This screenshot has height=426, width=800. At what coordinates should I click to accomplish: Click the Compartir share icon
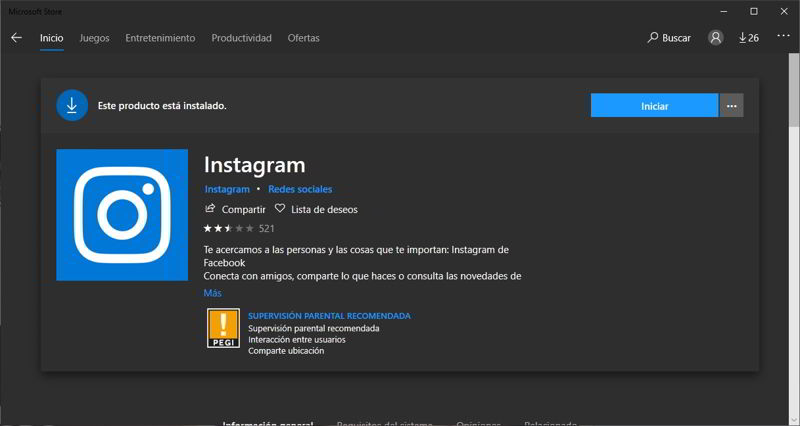[210, 209]
